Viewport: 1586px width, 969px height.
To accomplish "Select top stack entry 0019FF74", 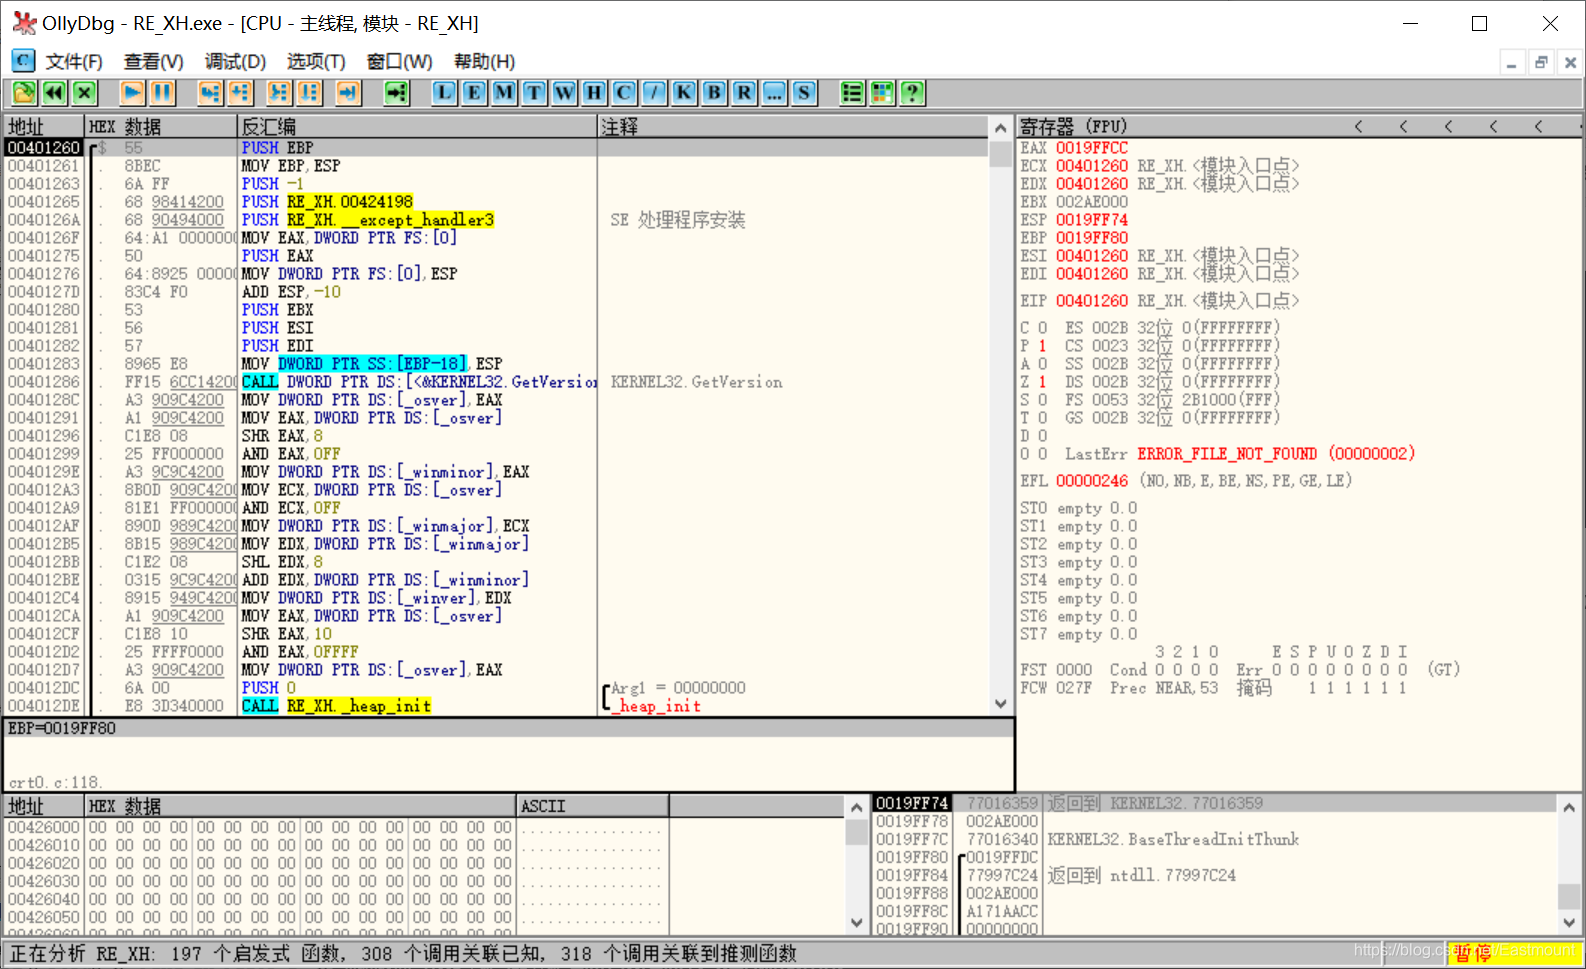I will 1215,804.
